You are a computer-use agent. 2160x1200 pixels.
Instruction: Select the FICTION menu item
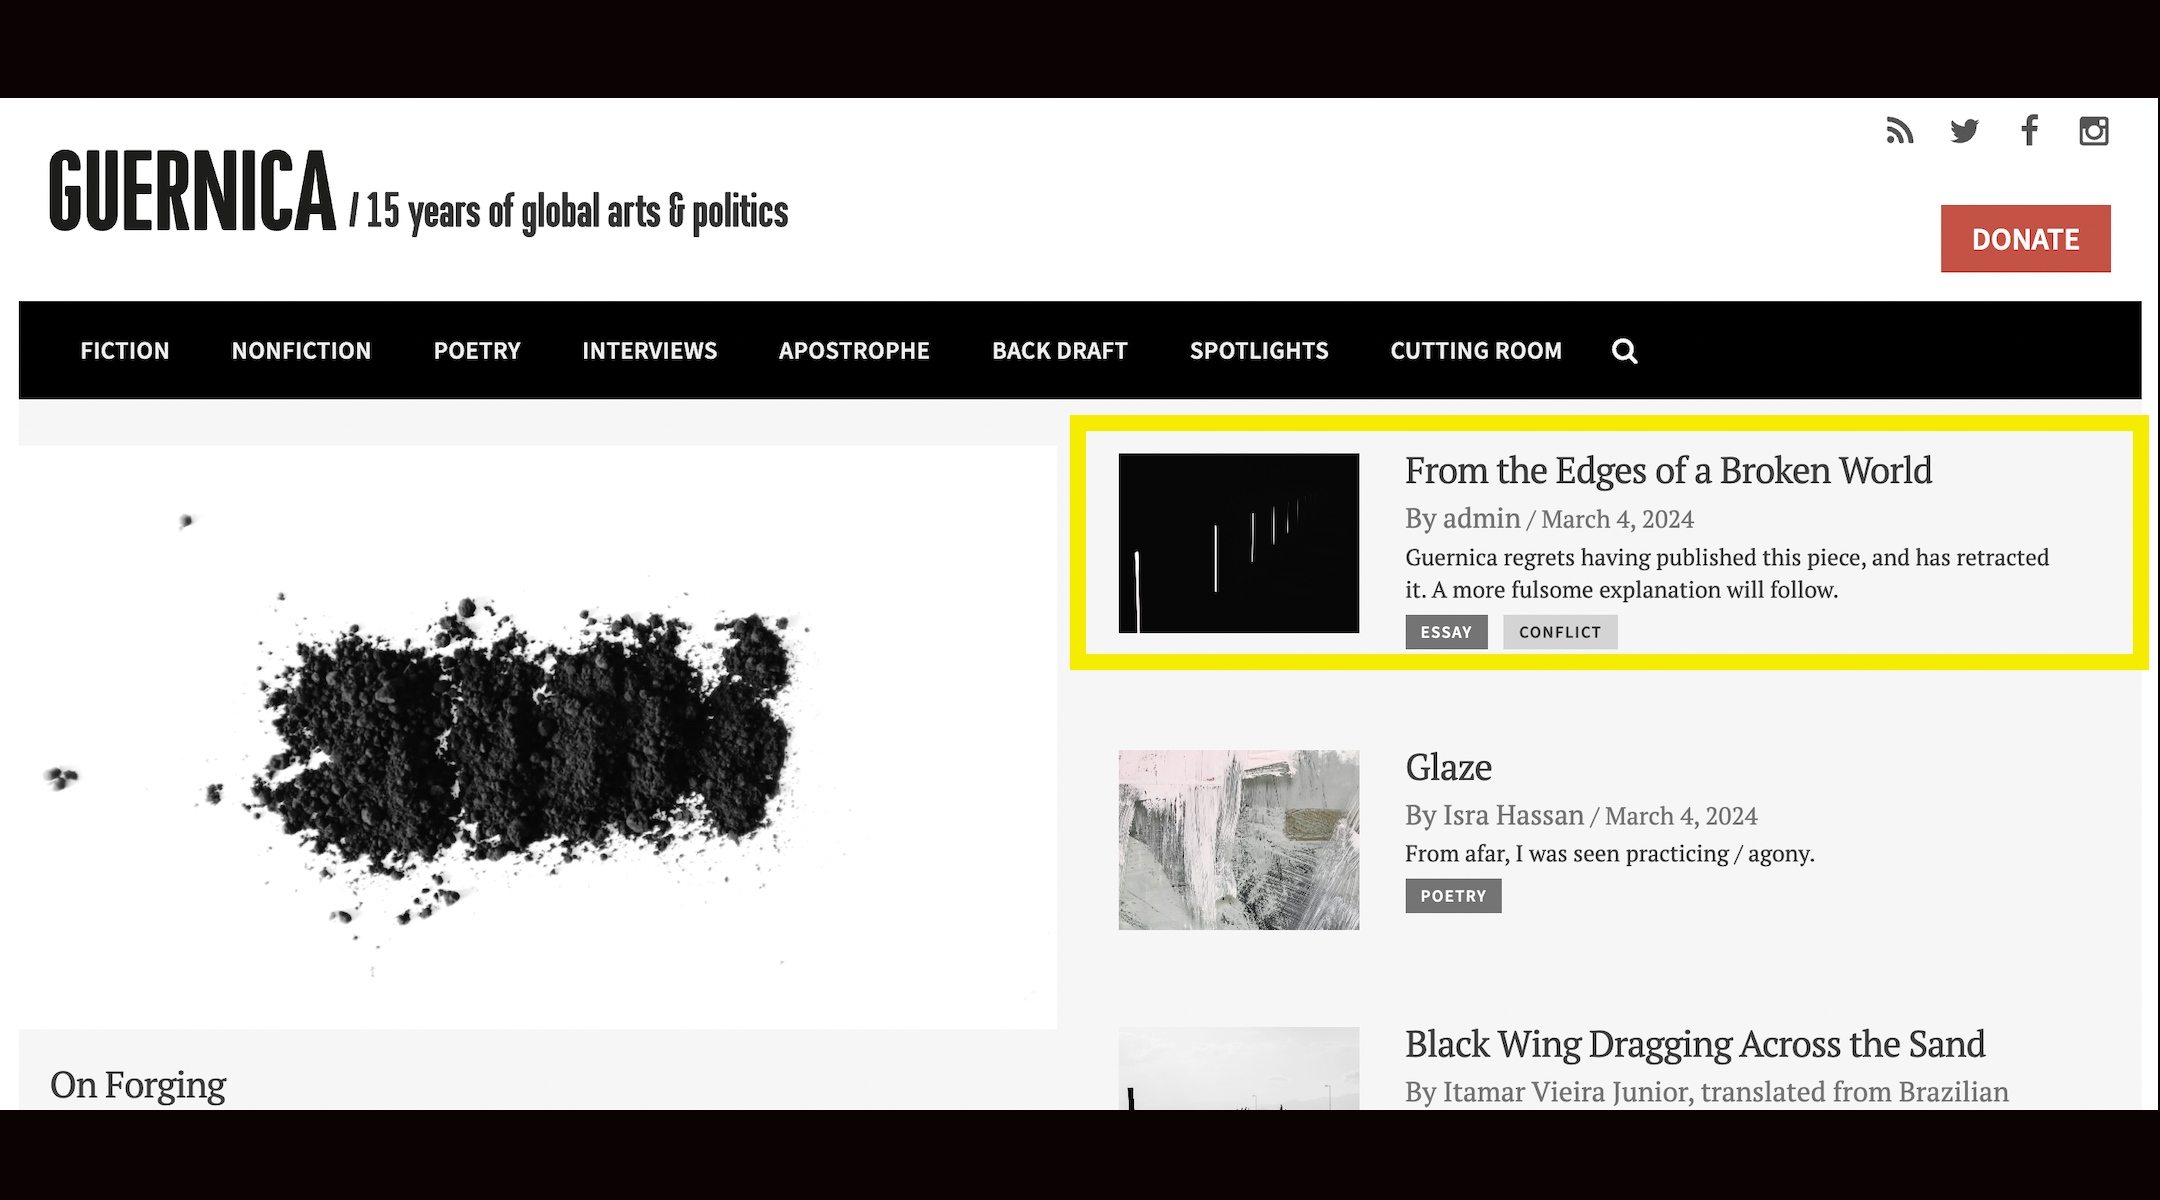(x=124, y=350)
